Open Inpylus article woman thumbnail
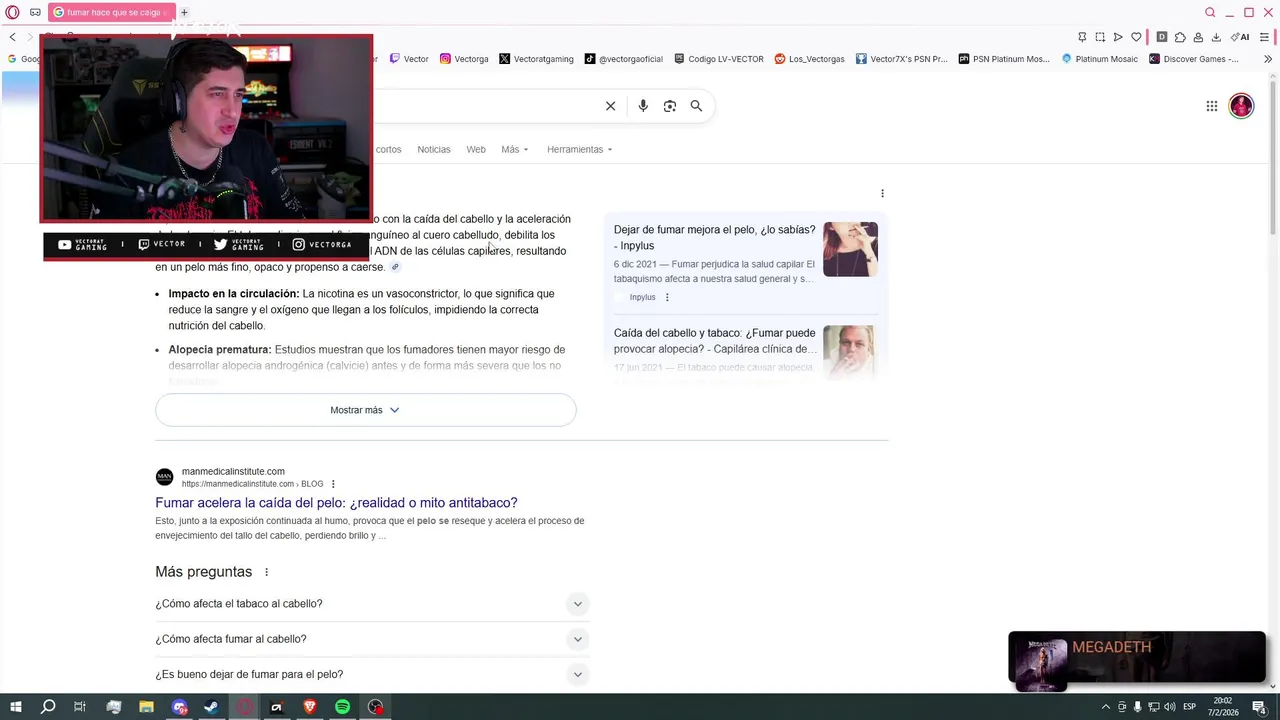The width and height of the screenshot is (1280, 720). pos(850,249)
